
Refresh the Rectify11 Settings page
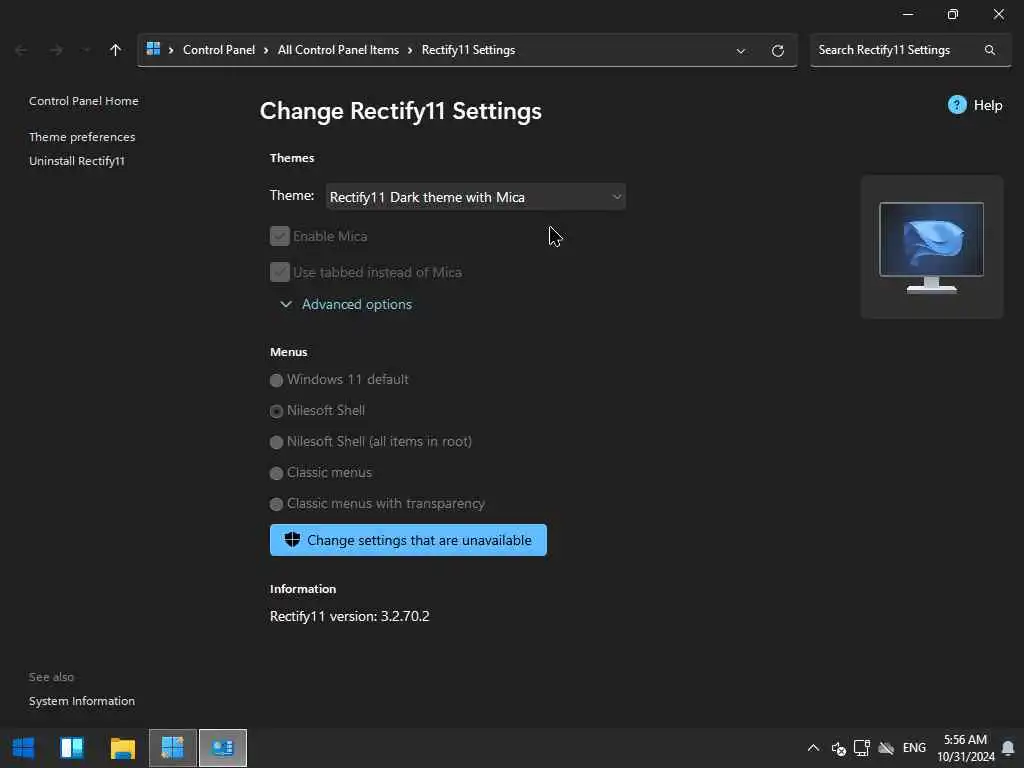tap(777, 50)
